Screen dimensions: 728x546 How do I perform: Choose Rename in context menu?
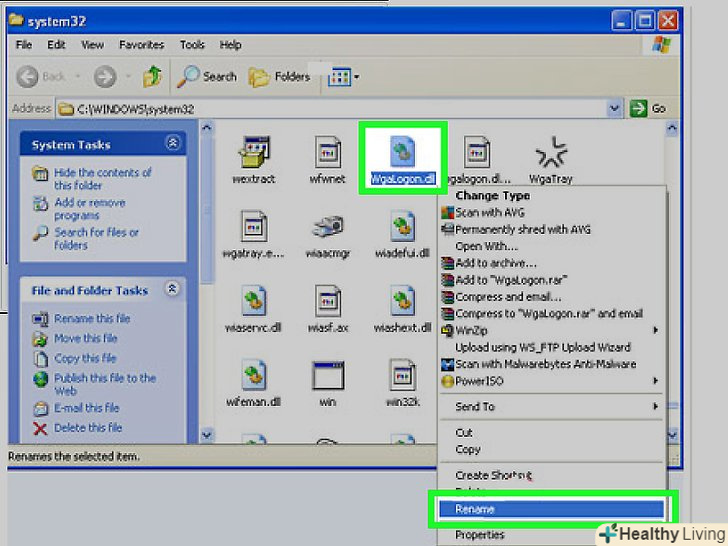click(552, 509)
